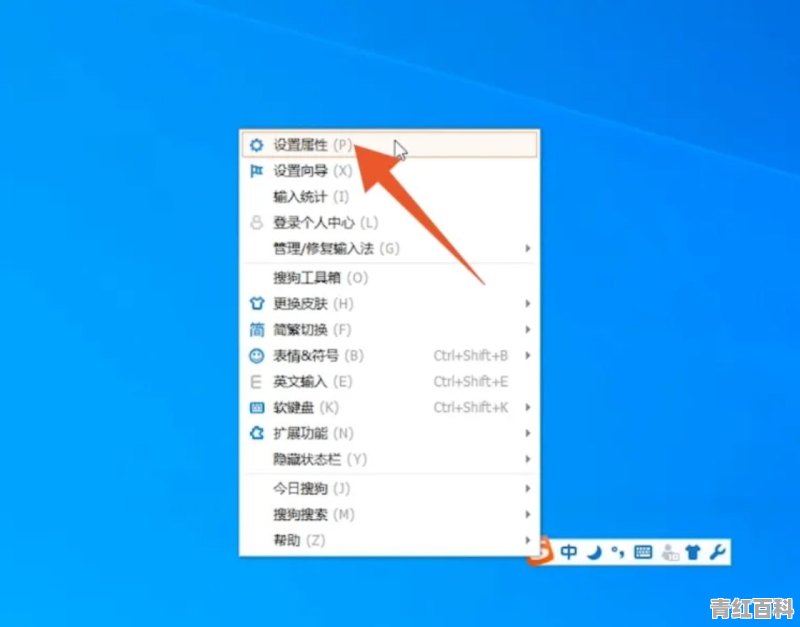
Task: Click the E icon beside 英文输入
Action: pyautogui.click(x=256, y=382)
